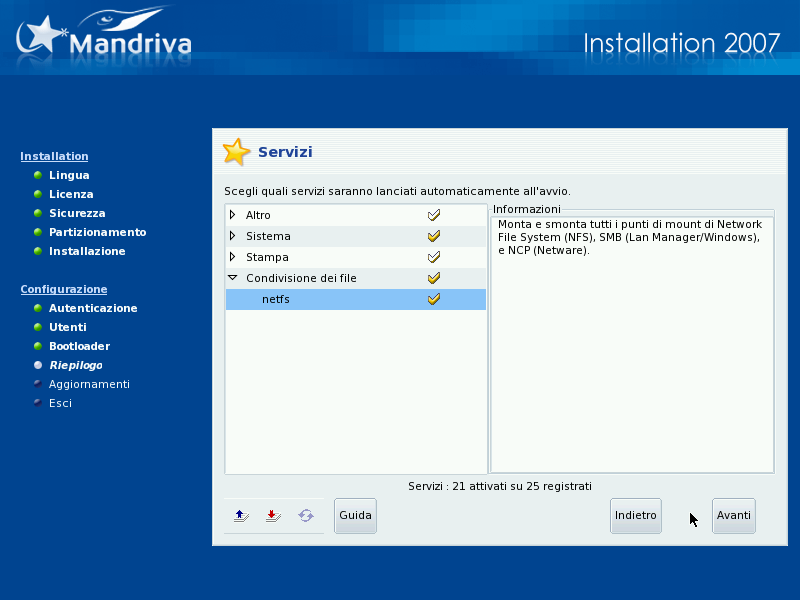
Task: Click the green bullet next to Bootloader
Action: point(37,346)
